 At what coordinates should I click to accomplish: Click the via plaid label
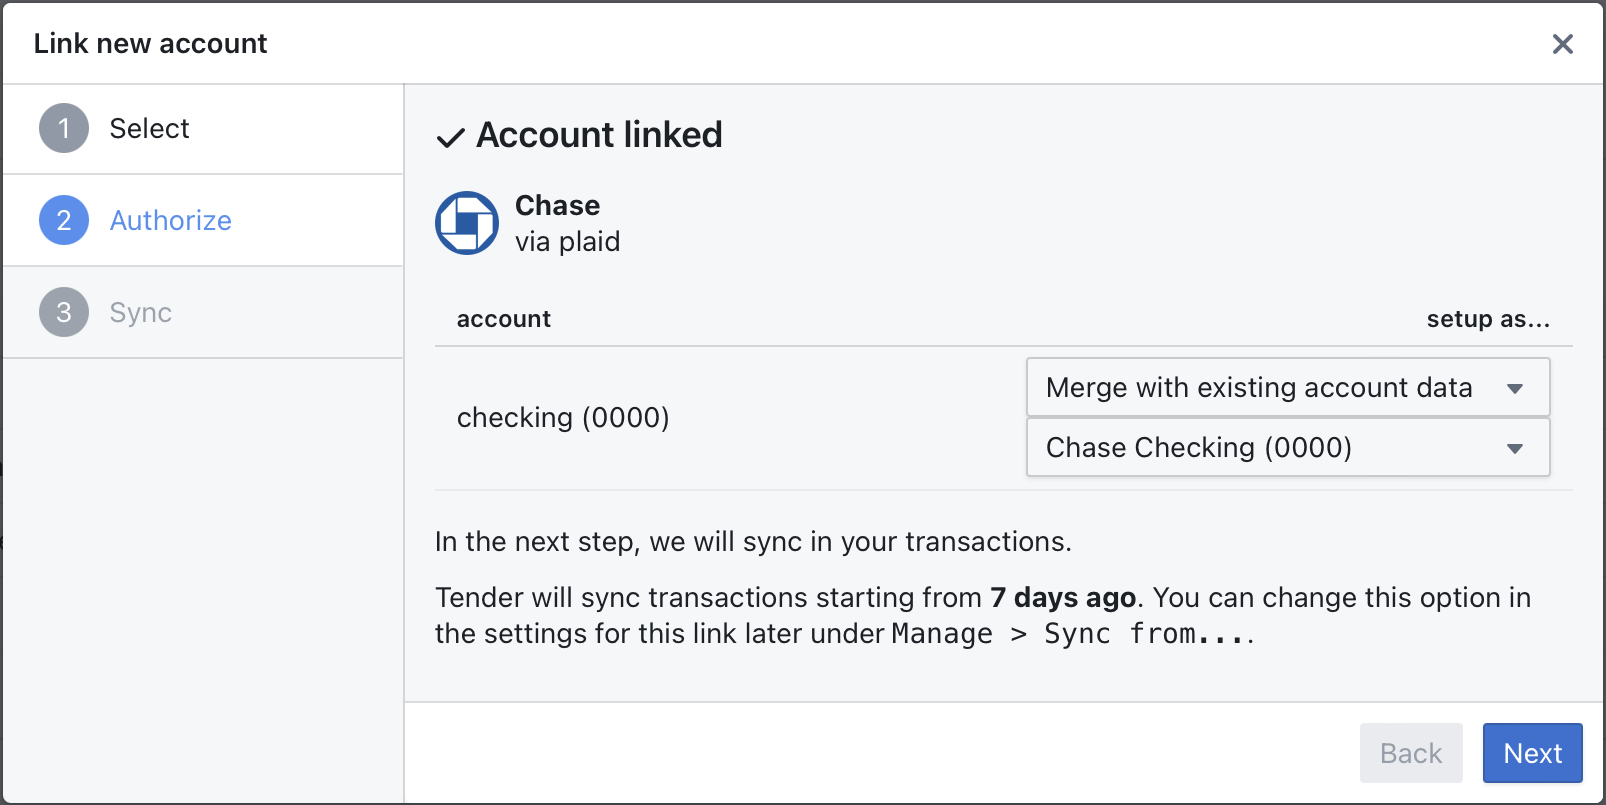[x=567, y=241]
